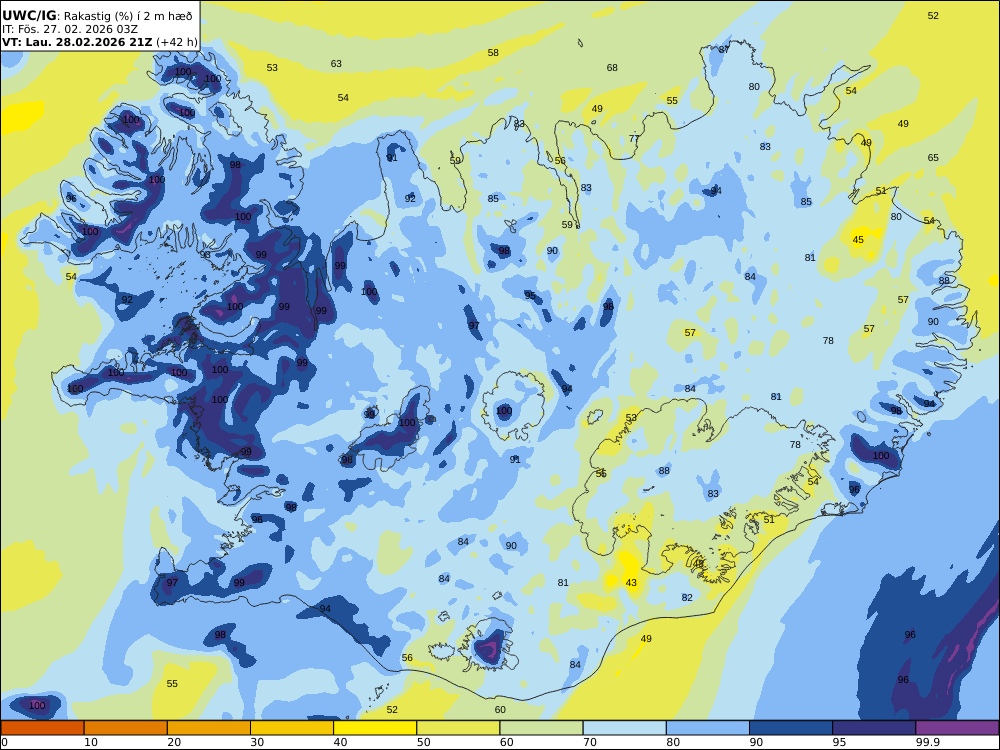Click the dark indigo 95–99.9 legend swatch
Screen dimensions: 1000x750
(x=874, y=728)
